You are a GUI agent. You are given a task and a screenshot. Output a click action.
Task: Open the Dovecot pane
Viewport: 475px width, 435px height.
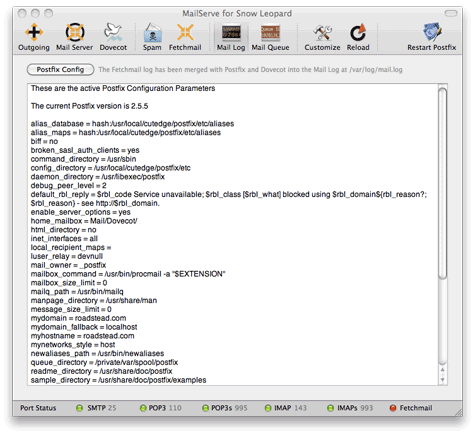click(113, 37)
